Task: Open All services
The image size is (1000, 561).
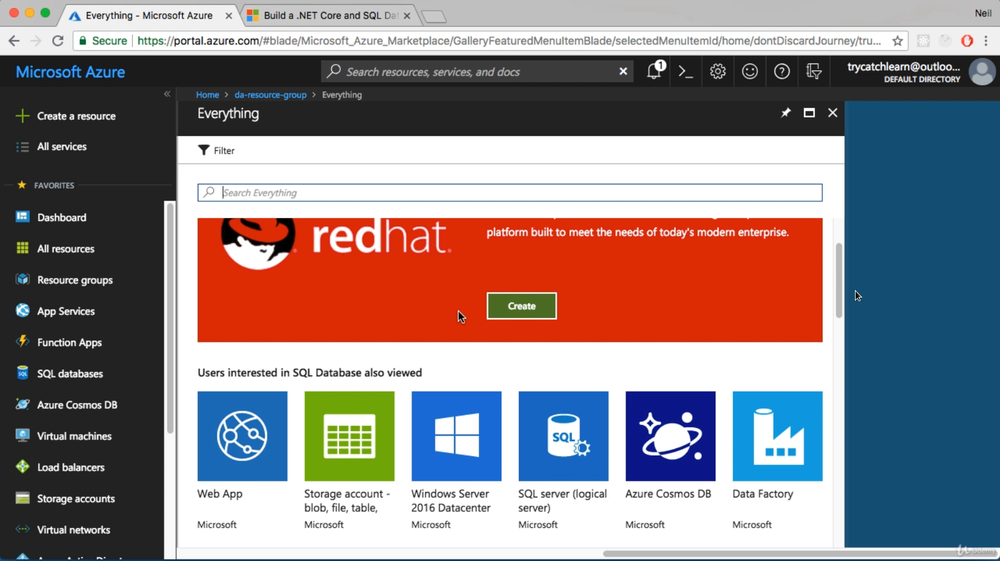Action: (51, 147)
